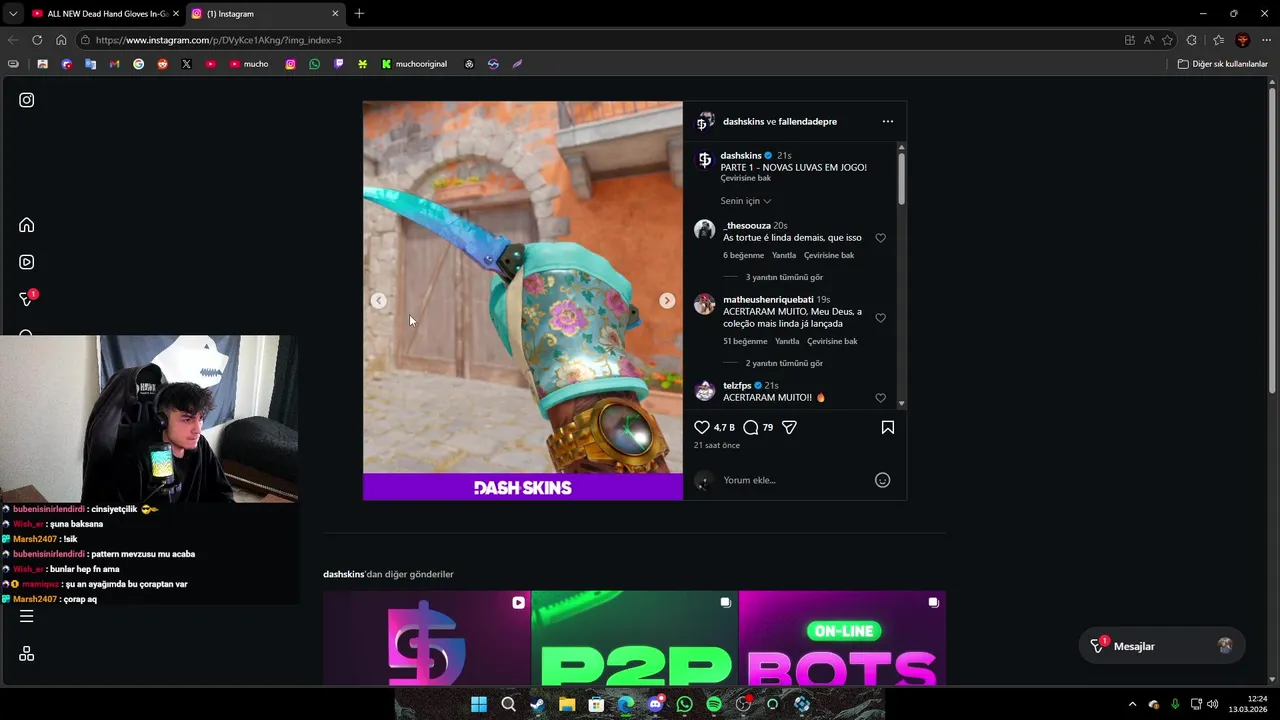Like the post with the heart icon
Viewport: 1280px width, 720px height.
pyautogui.click(x=702, y=427)
